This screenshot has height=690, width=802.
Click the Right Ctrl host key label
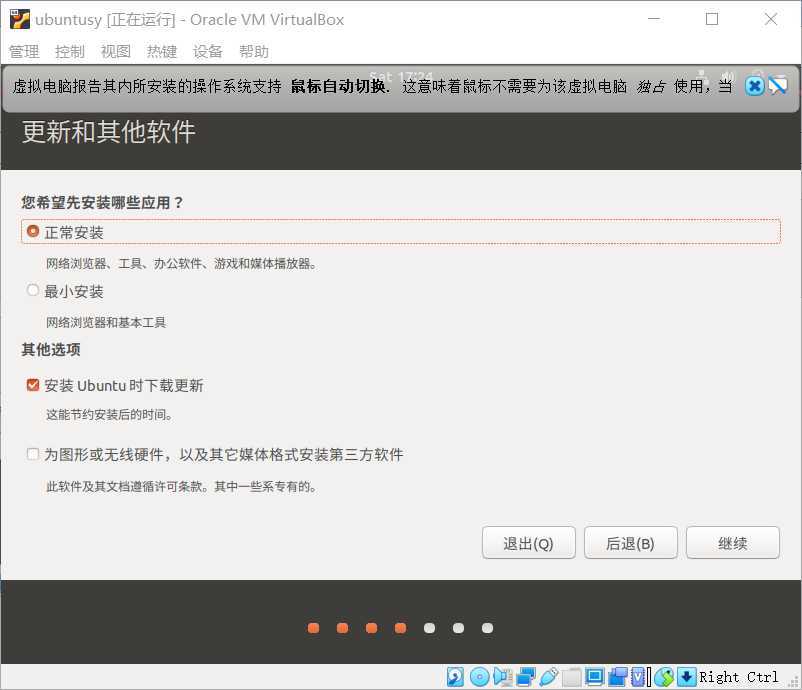pyautogui.click(x=739, y=677)
